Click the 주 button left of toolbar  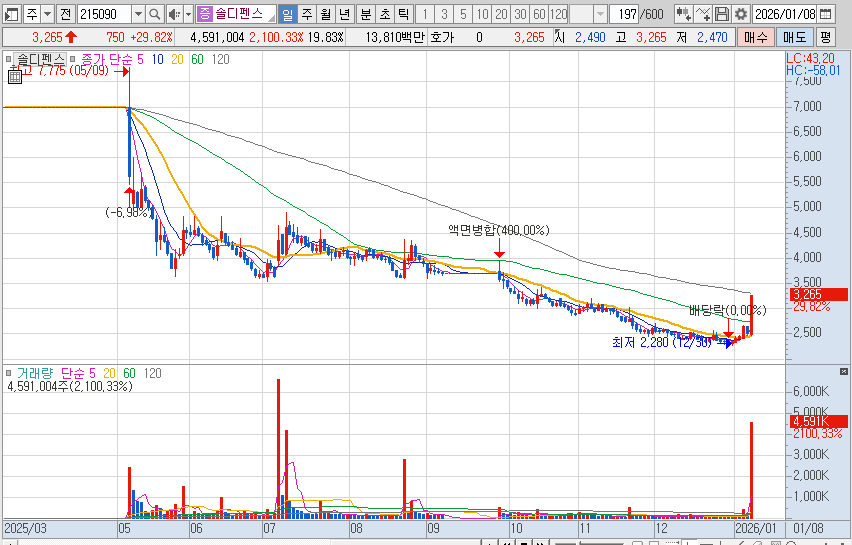coord(32,14)
